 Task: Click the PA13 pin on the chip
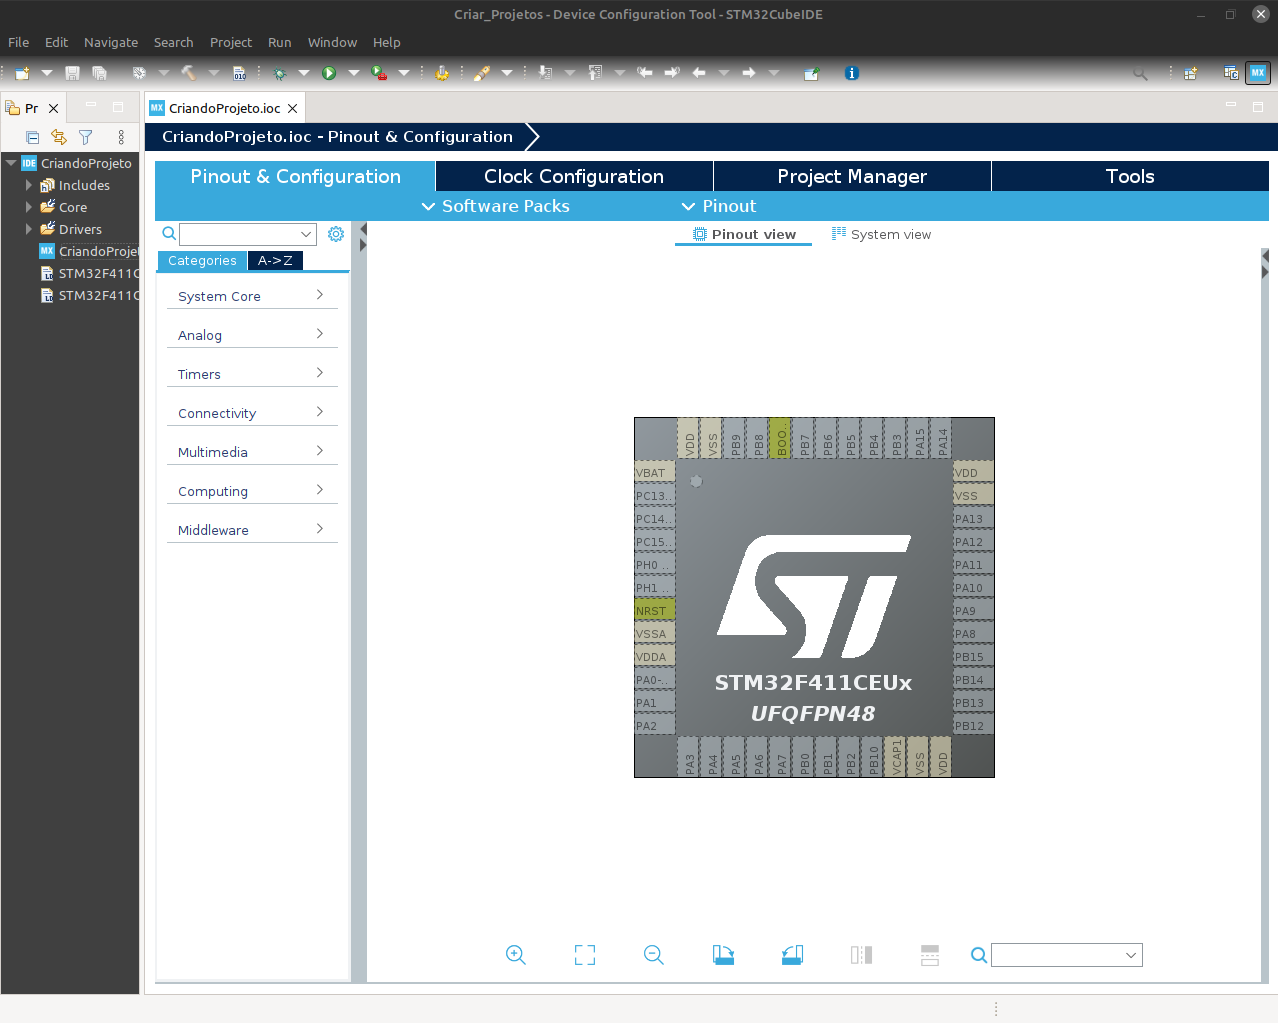[973, 519]
